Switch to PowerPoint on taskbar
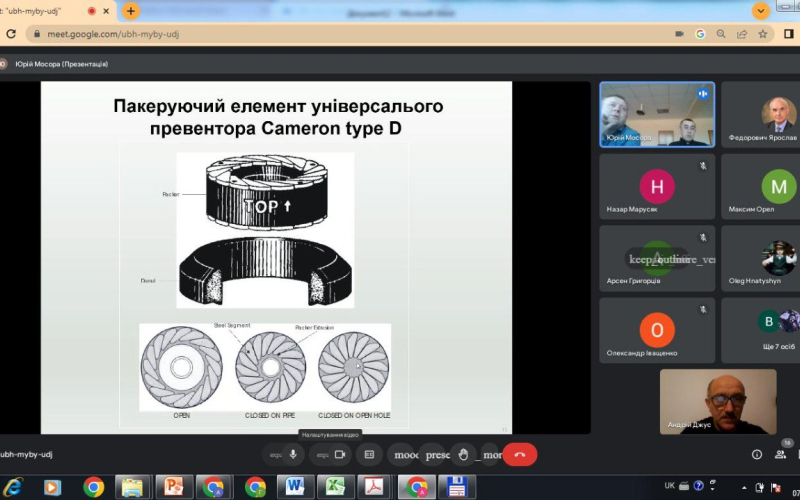This screenshot has width=800, height=500. (173, 487)
